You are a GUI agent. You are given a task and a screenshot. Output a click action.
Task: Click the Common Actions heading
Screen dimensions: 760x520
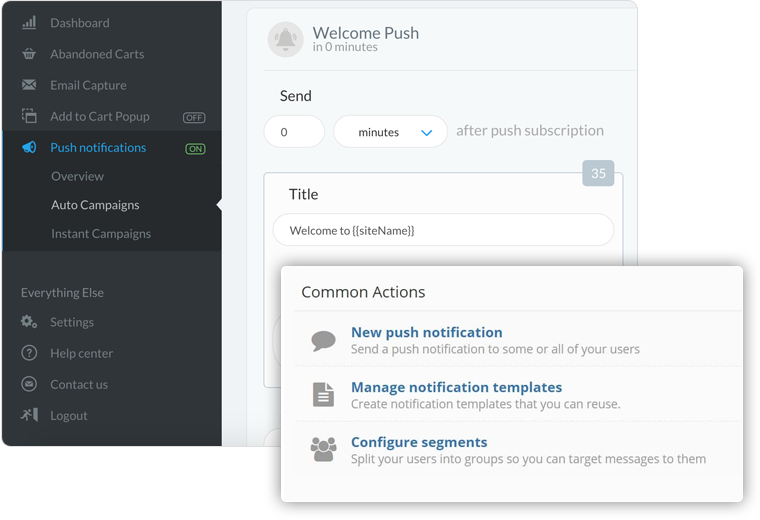(363, 292)
